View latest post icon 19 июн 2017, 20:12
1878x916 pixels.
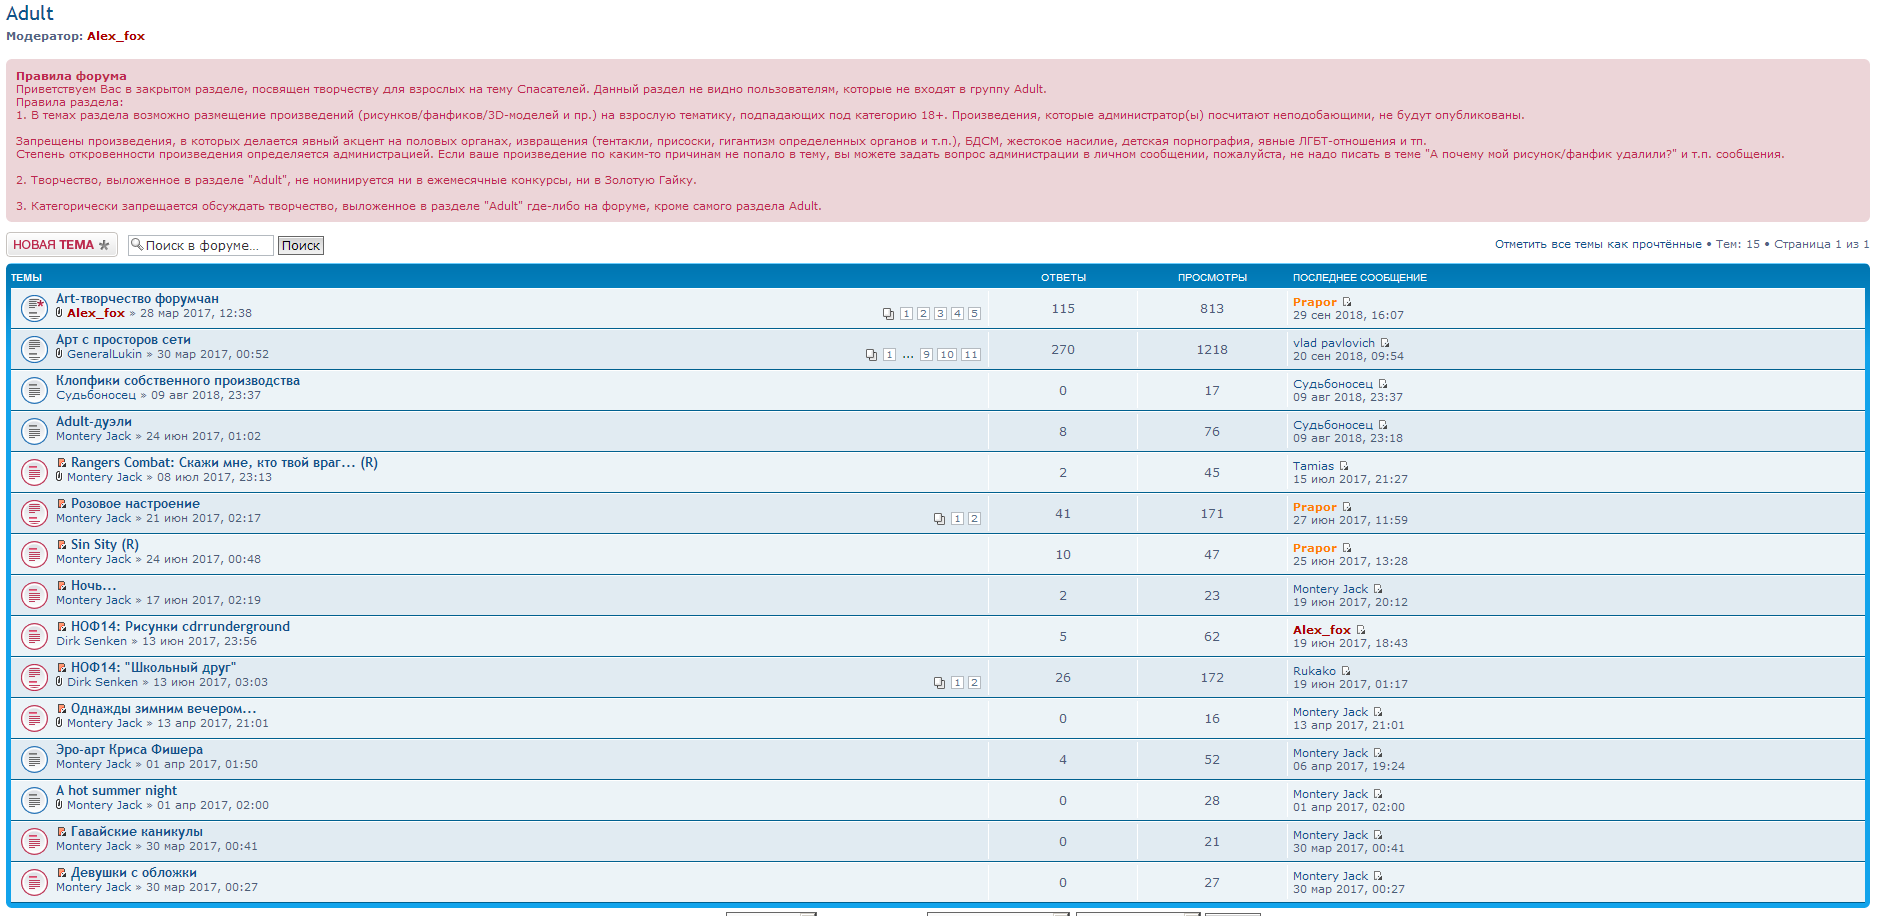[x=1378, y=589]
